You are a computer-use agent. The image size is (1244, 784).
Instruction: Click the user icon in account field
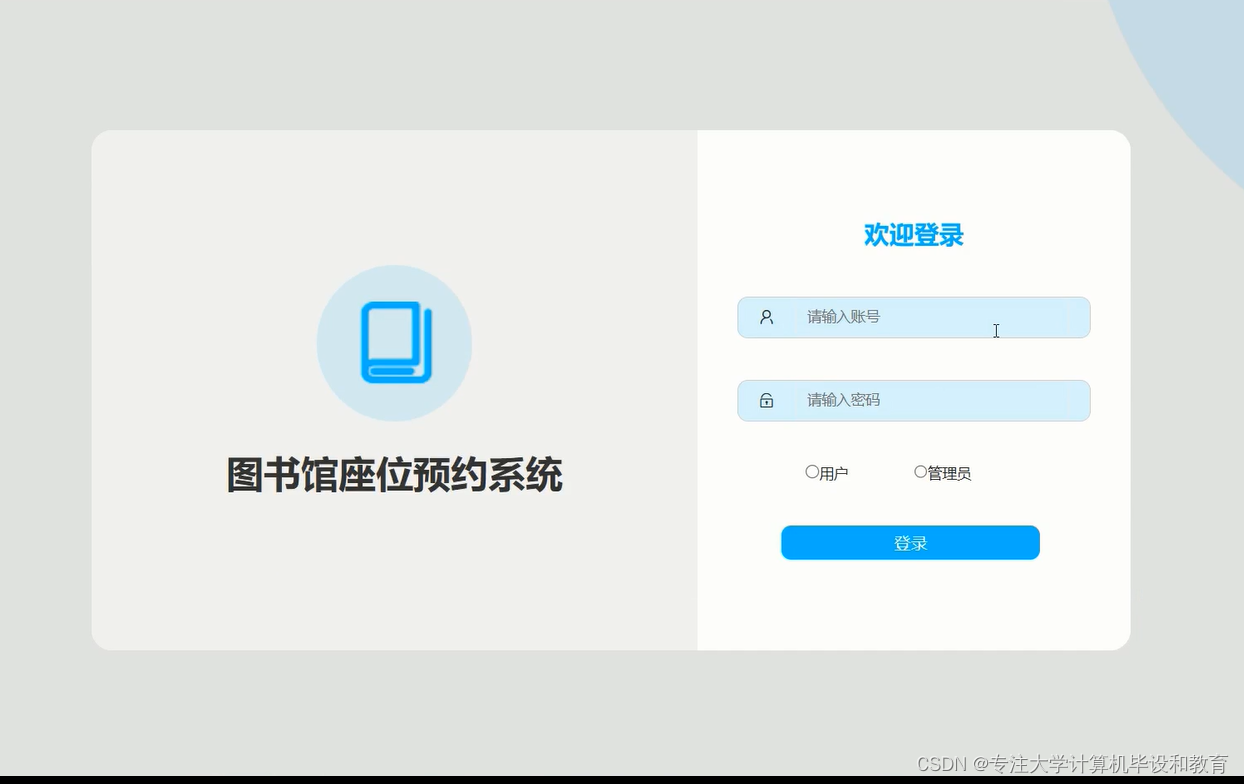(x=766, y=317)
